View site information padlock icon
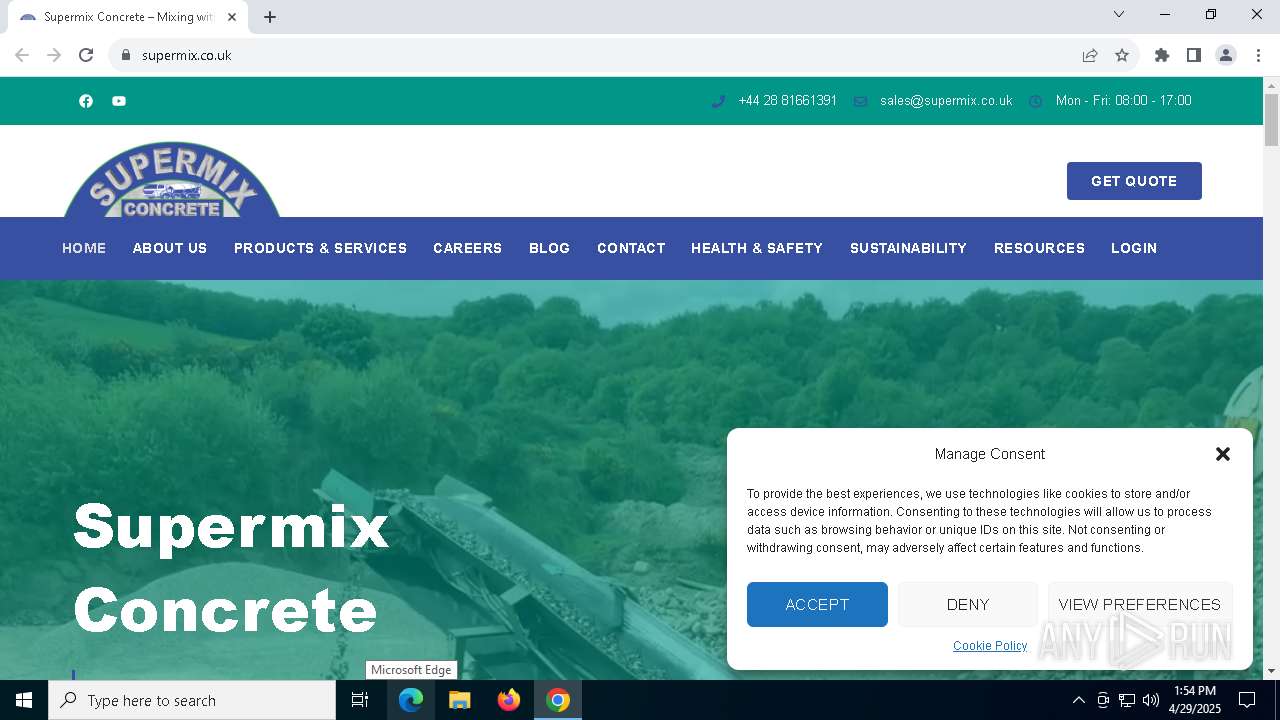Viewport: 1280px width, 720px height. [x=125, y=55]
